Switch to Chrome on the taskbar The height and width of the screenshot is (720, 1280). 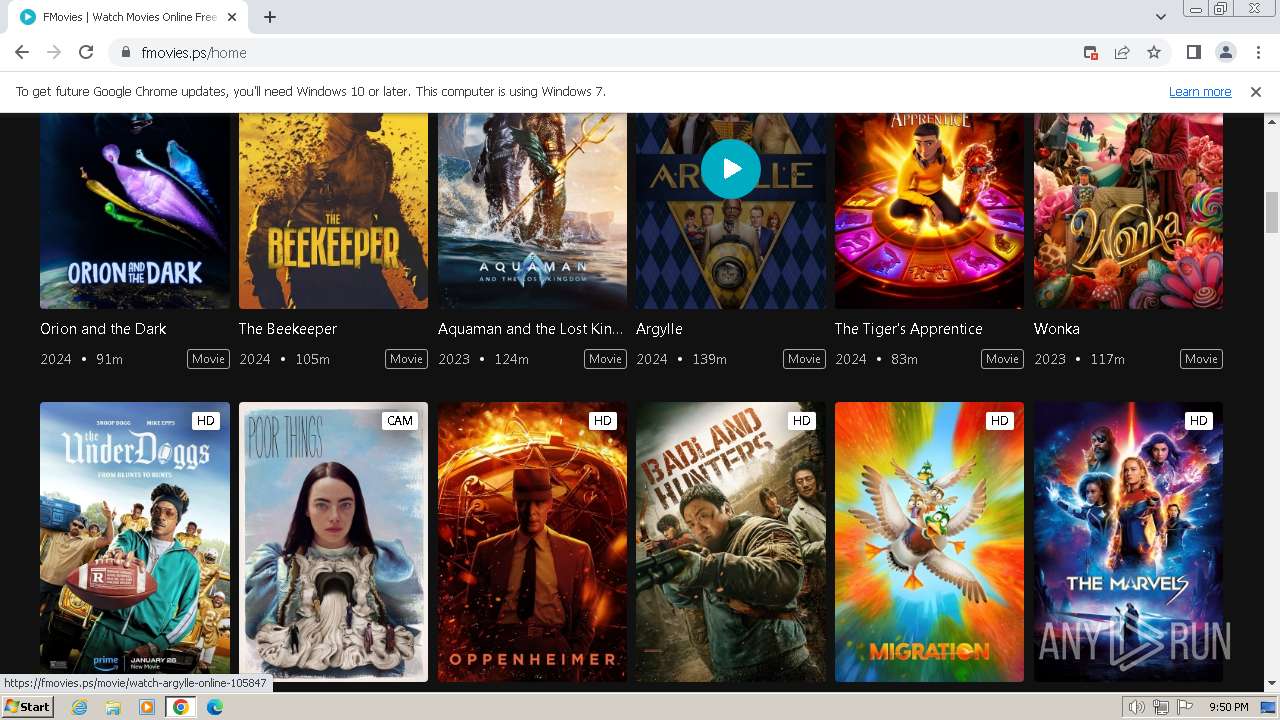[181, 707]
